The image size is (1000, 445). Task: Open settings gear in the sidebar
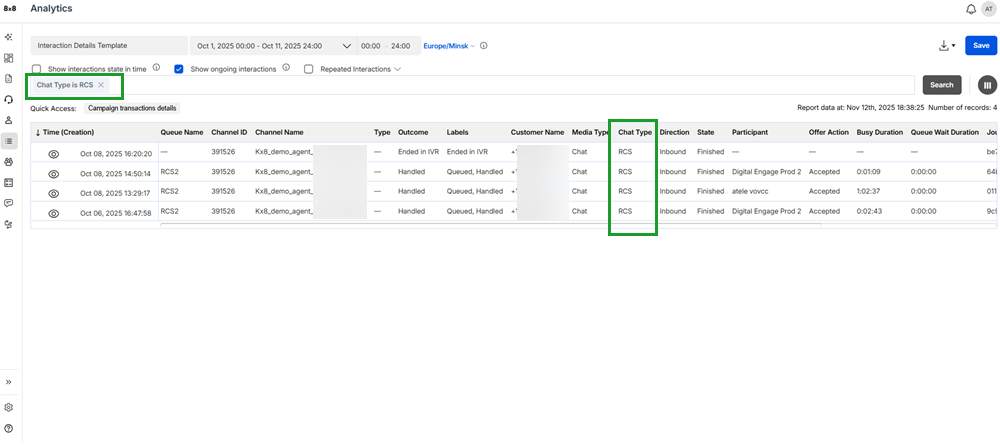(9, 408)
